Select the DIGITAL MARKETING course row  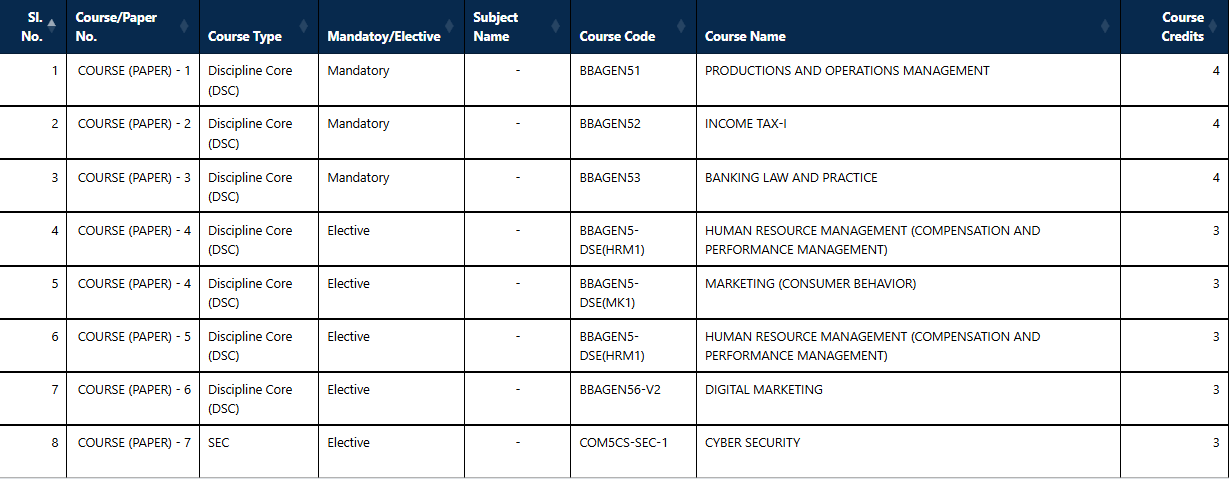click(x=764, y=390)
